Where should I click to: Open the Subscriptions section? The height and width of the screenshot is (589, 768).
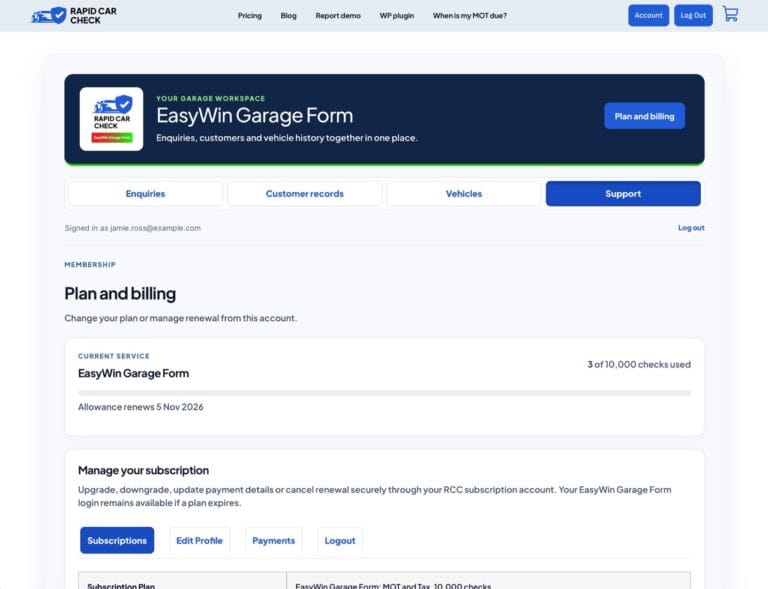(117, 540)
